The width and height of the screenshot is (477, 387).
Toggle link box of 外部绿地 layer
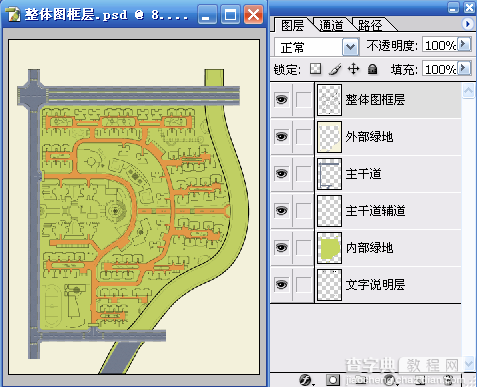click(303, 137)
